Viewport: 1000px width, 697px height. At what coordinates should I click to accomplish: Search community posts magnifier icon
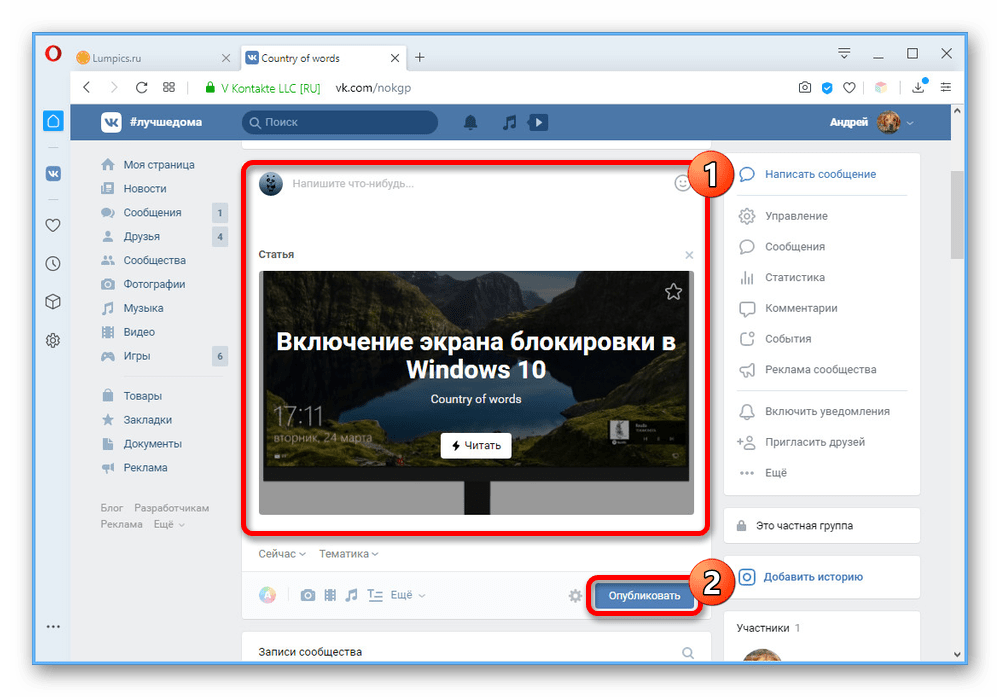point(688,652)
